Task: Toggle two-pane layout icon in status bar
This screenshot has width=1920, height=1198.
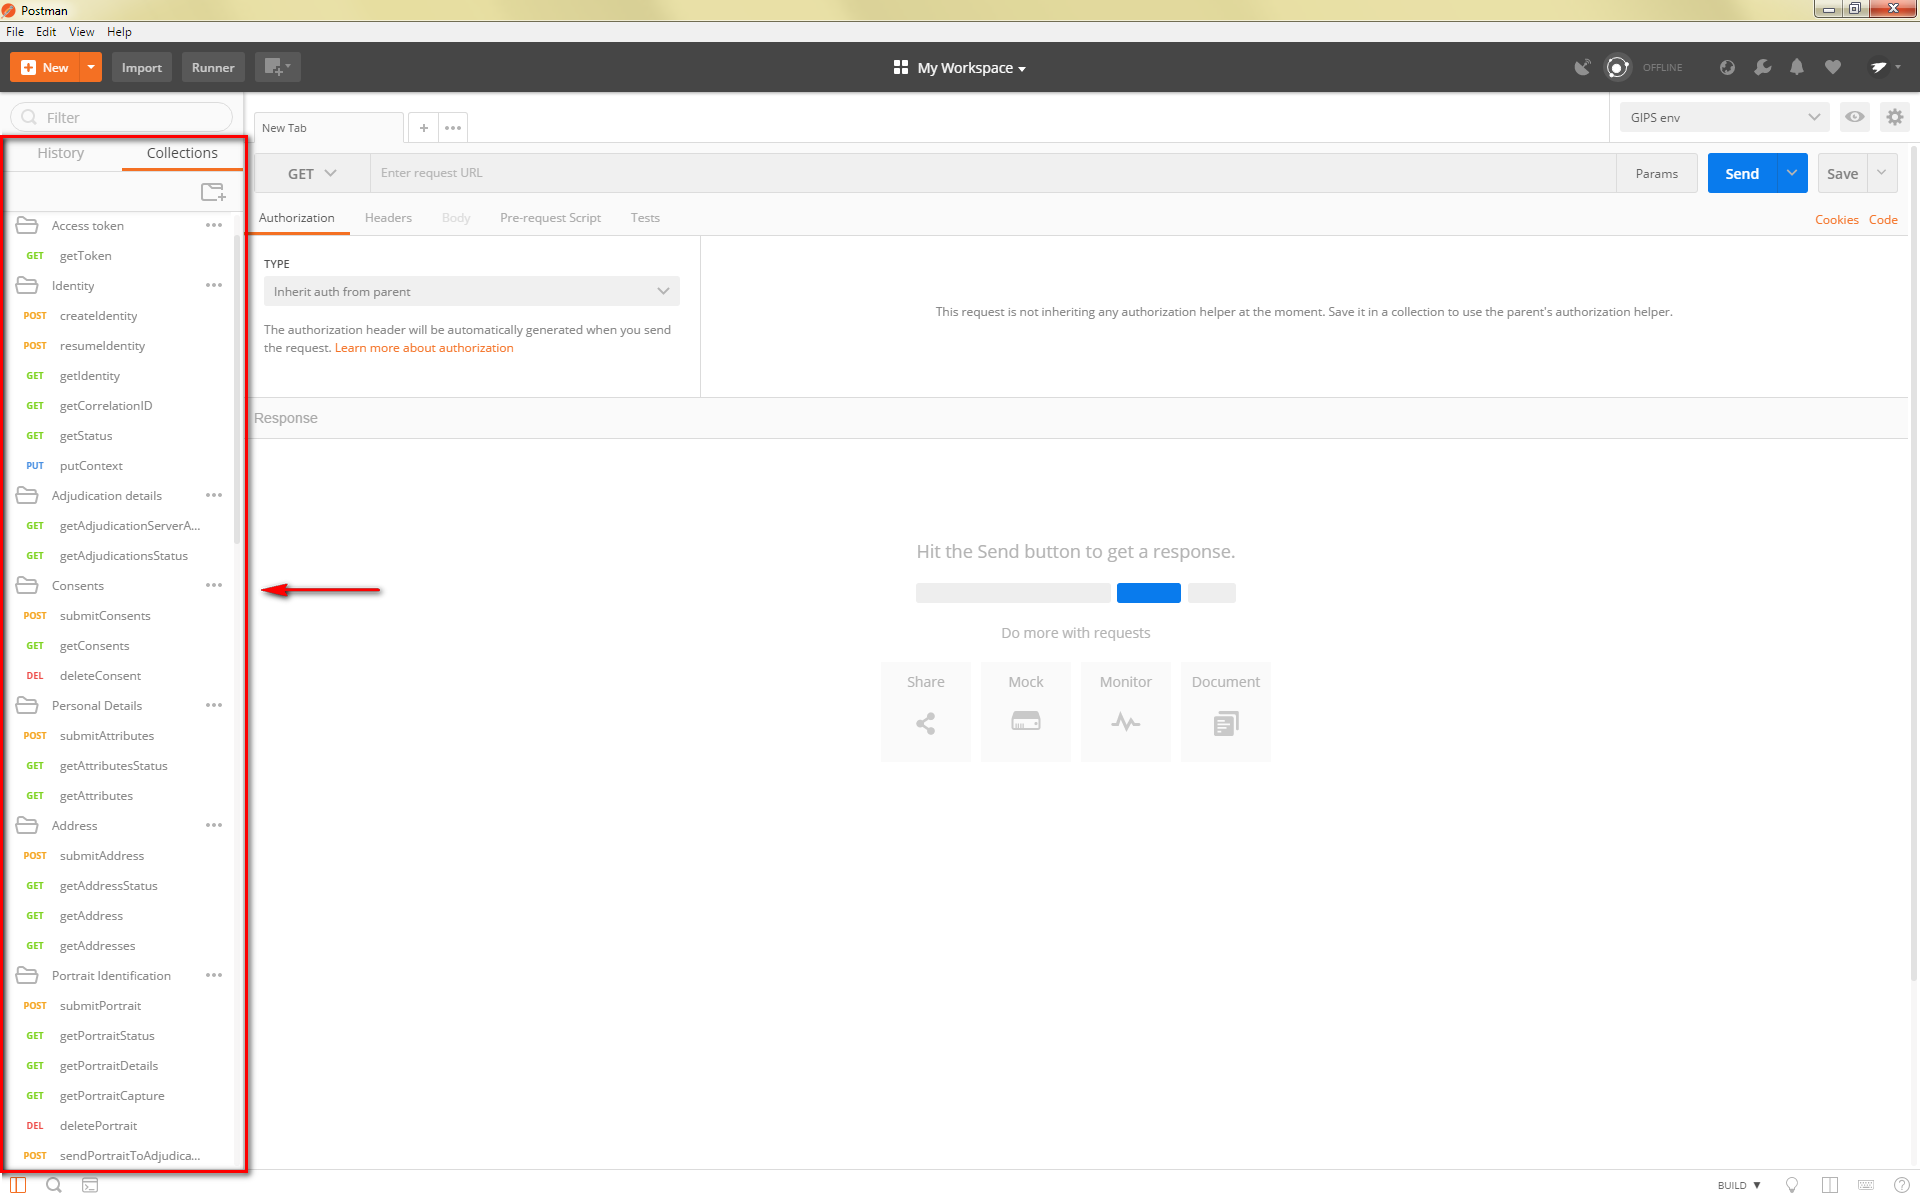Action: pyautogui.click(x=1829, y=1185)
